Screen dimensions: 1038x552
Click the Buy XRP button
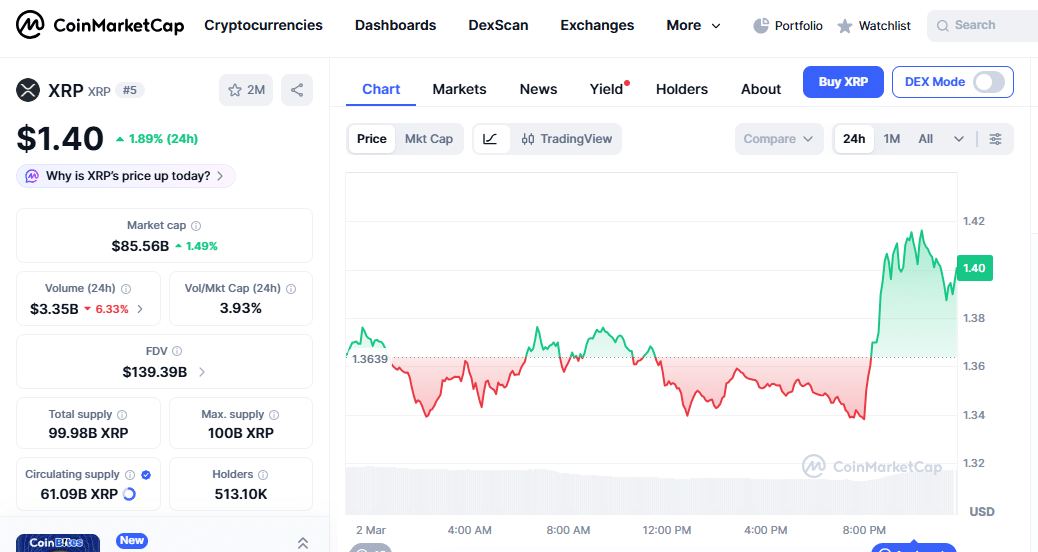point(843,82)
